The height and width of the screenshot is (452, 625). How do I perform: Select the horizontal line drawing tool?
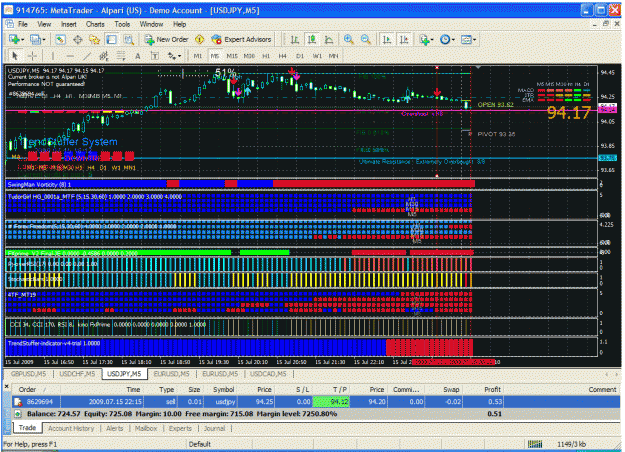[x=70, y=56]
